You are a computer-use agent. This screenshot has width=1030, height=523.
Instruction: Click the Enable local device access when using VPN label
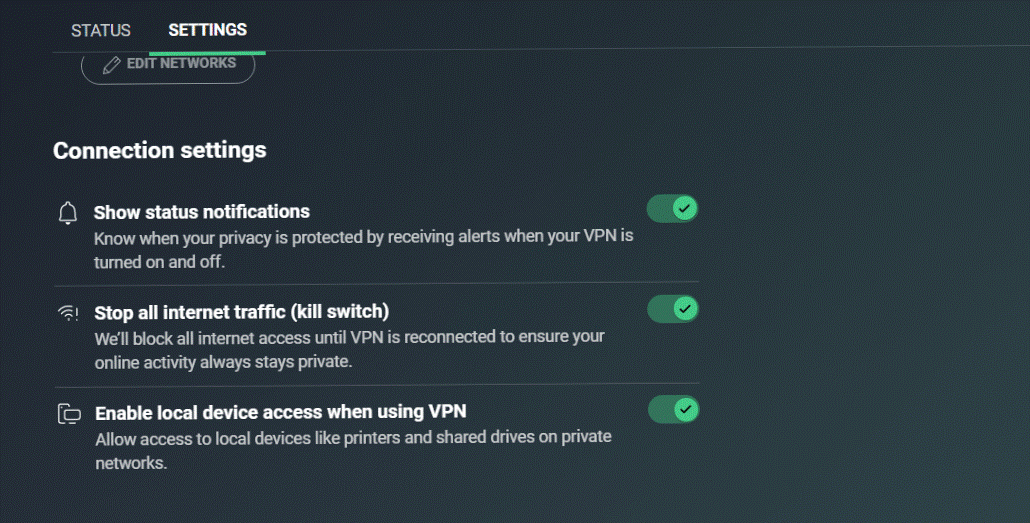(281, 413)
